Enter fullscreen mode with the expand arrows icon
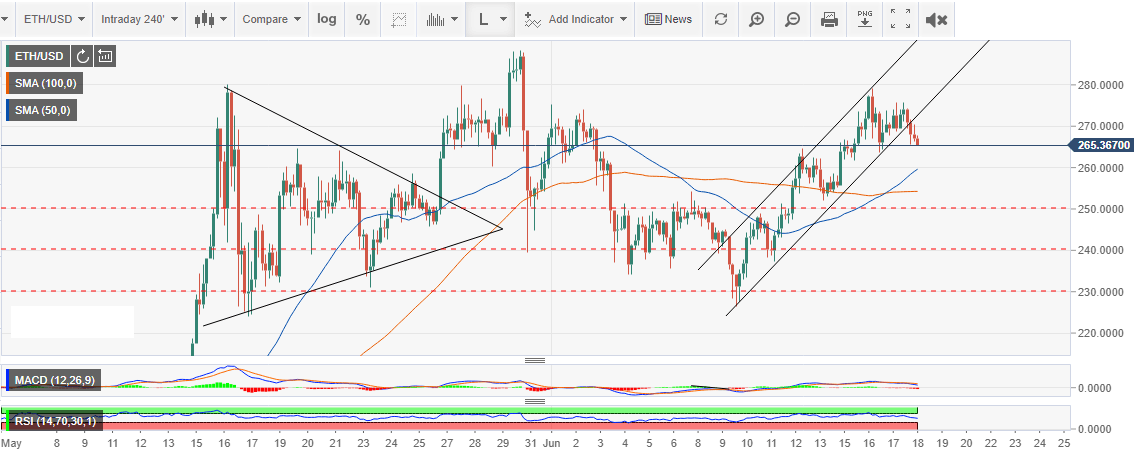The height and width of the screenshot is (463, 1143). [x=900, y=19]
